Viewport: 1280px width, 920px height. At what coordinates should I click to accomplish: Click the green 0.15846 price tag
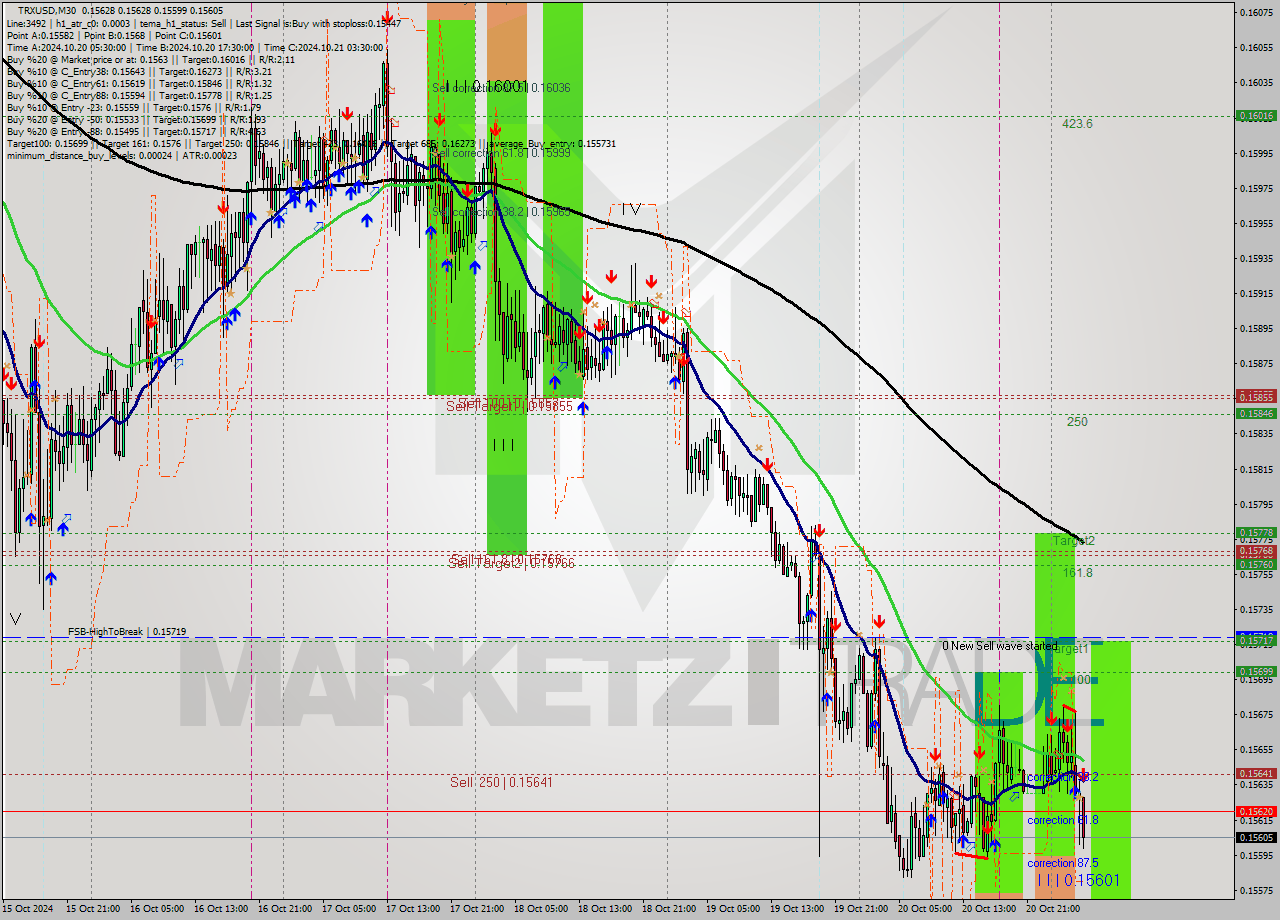click(x=1256, y=413)
